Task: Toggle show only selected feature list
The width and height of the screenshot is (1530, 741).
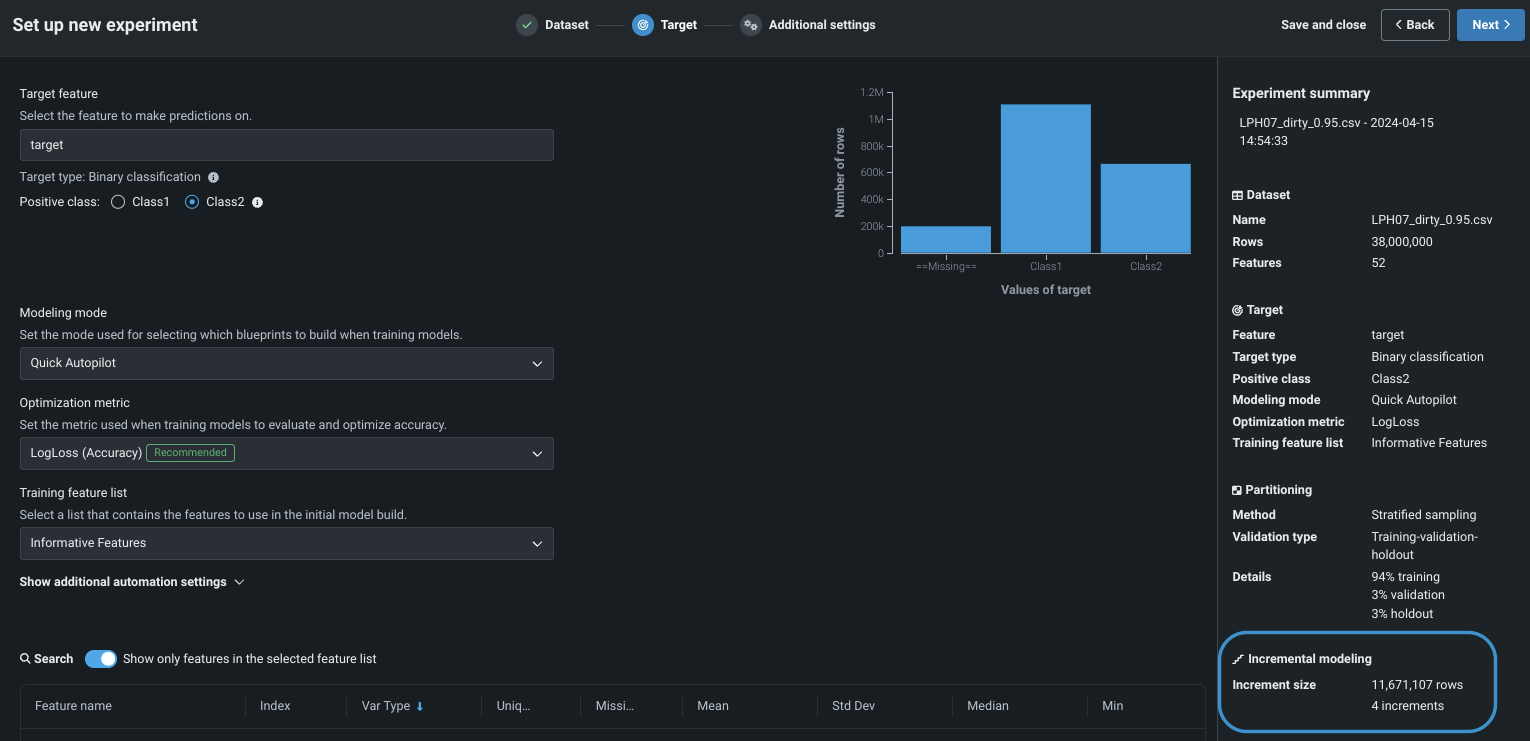Action: pyautogui.click(x=101, y=659)
